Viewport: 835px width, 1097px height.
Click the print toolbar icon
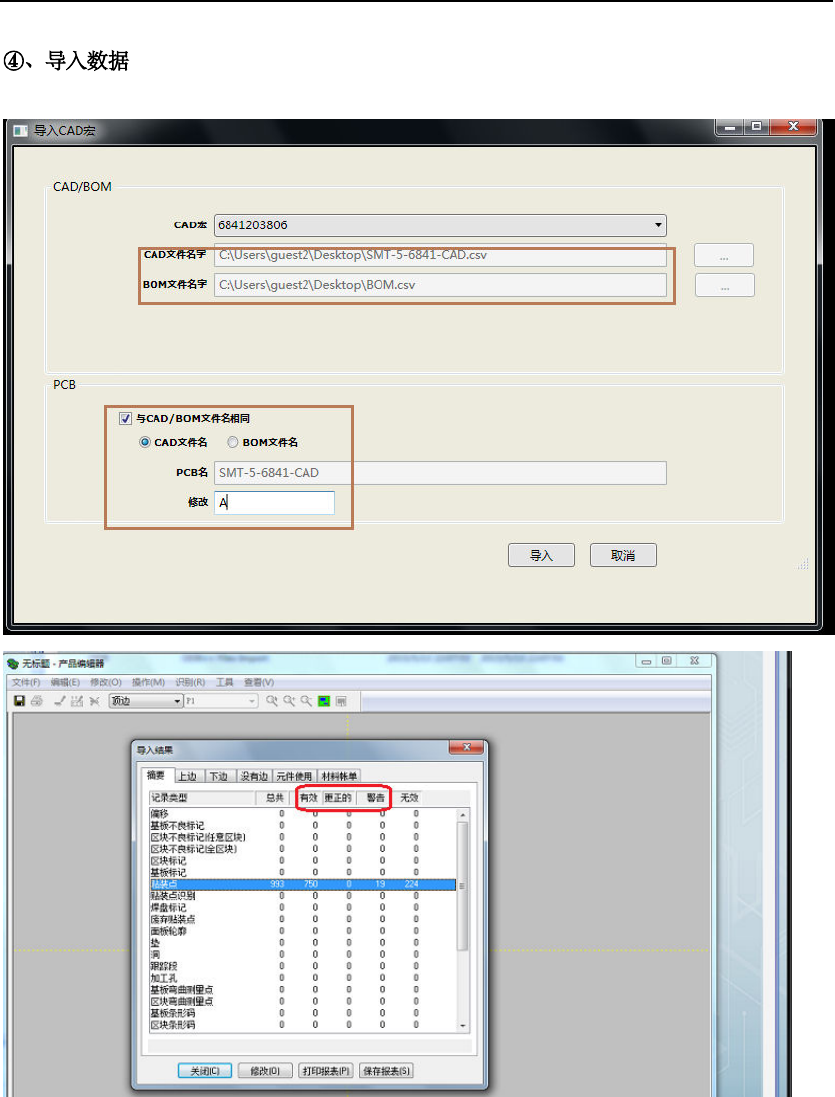click(37, 701)
